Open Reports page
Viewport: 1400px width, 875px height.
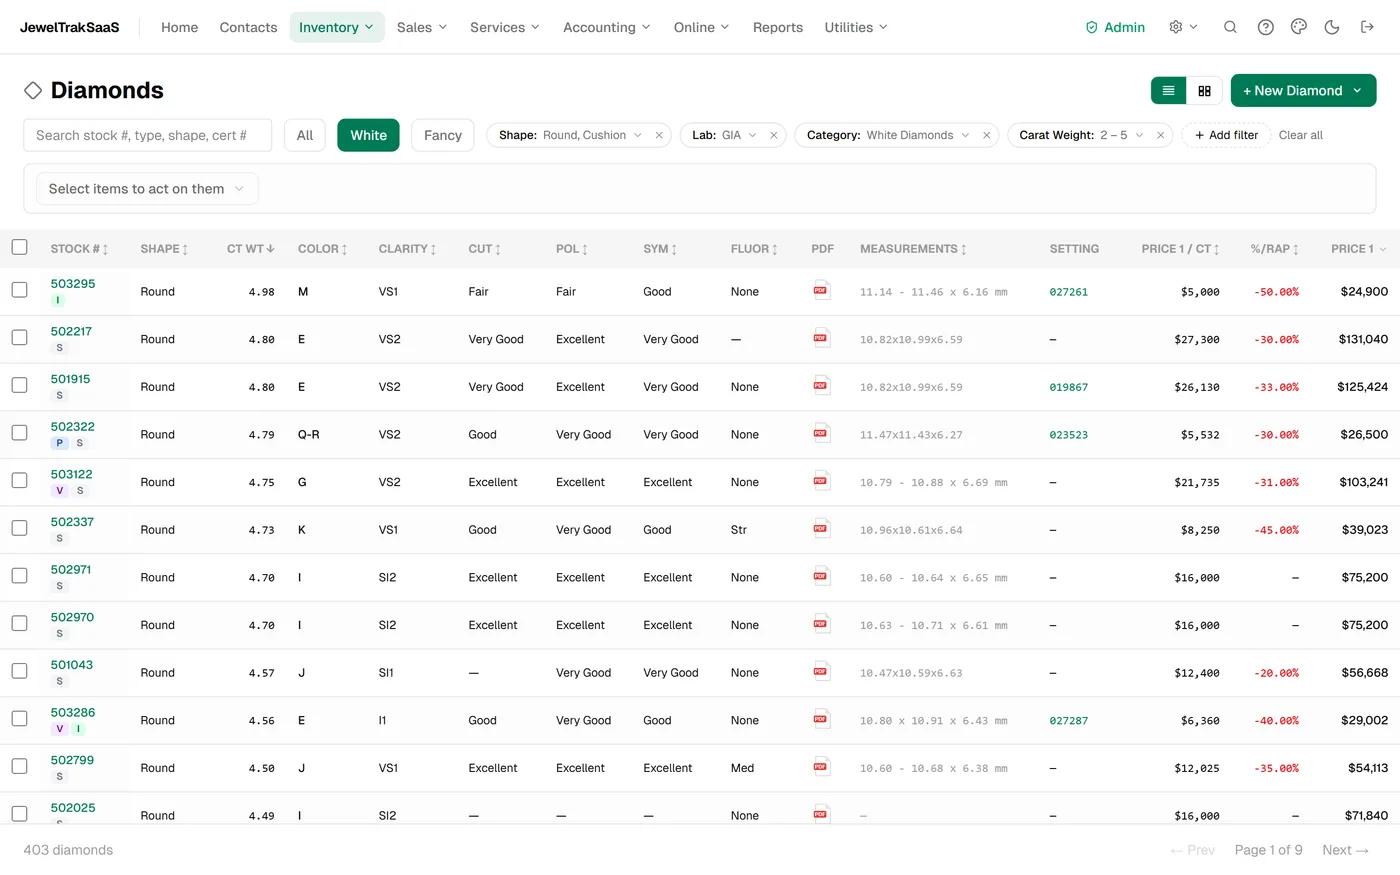pyautogui.click(x=778, y=27)
